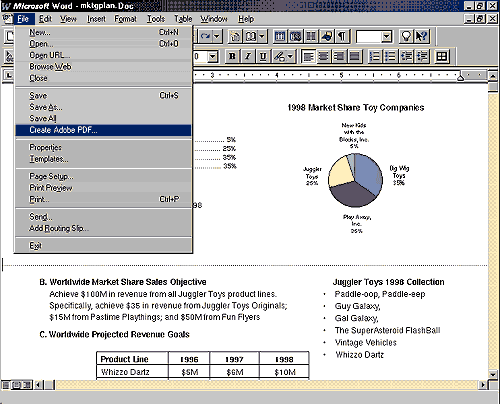This screenshot has width=500, height=404.
Task: Choose Create Adobe PDF from File menu
Action: [x=103, y=130]
